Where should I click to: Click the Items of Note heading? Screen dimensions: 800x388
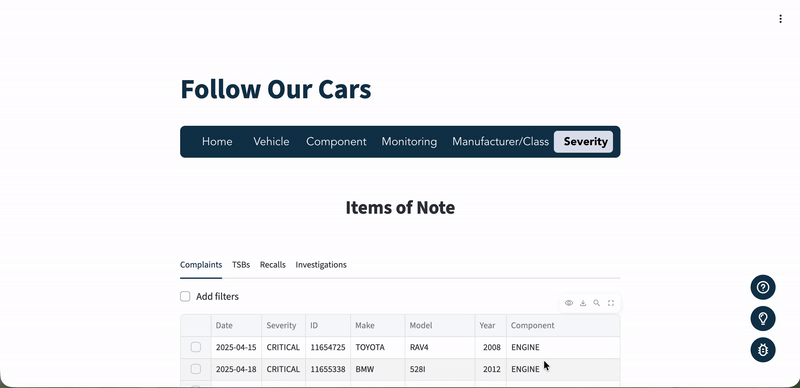[x=400, y=208]
